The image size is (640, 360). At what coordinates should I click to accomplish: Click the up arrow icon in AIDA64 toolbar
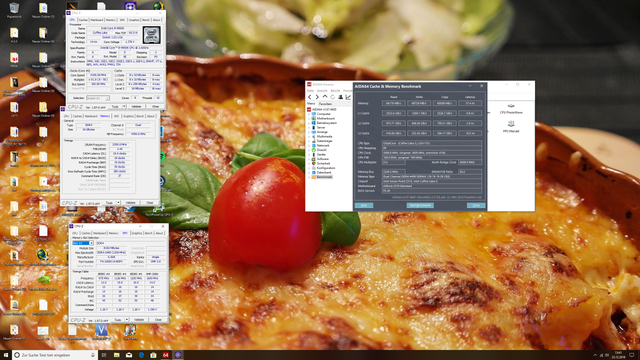tap(325, 97)
